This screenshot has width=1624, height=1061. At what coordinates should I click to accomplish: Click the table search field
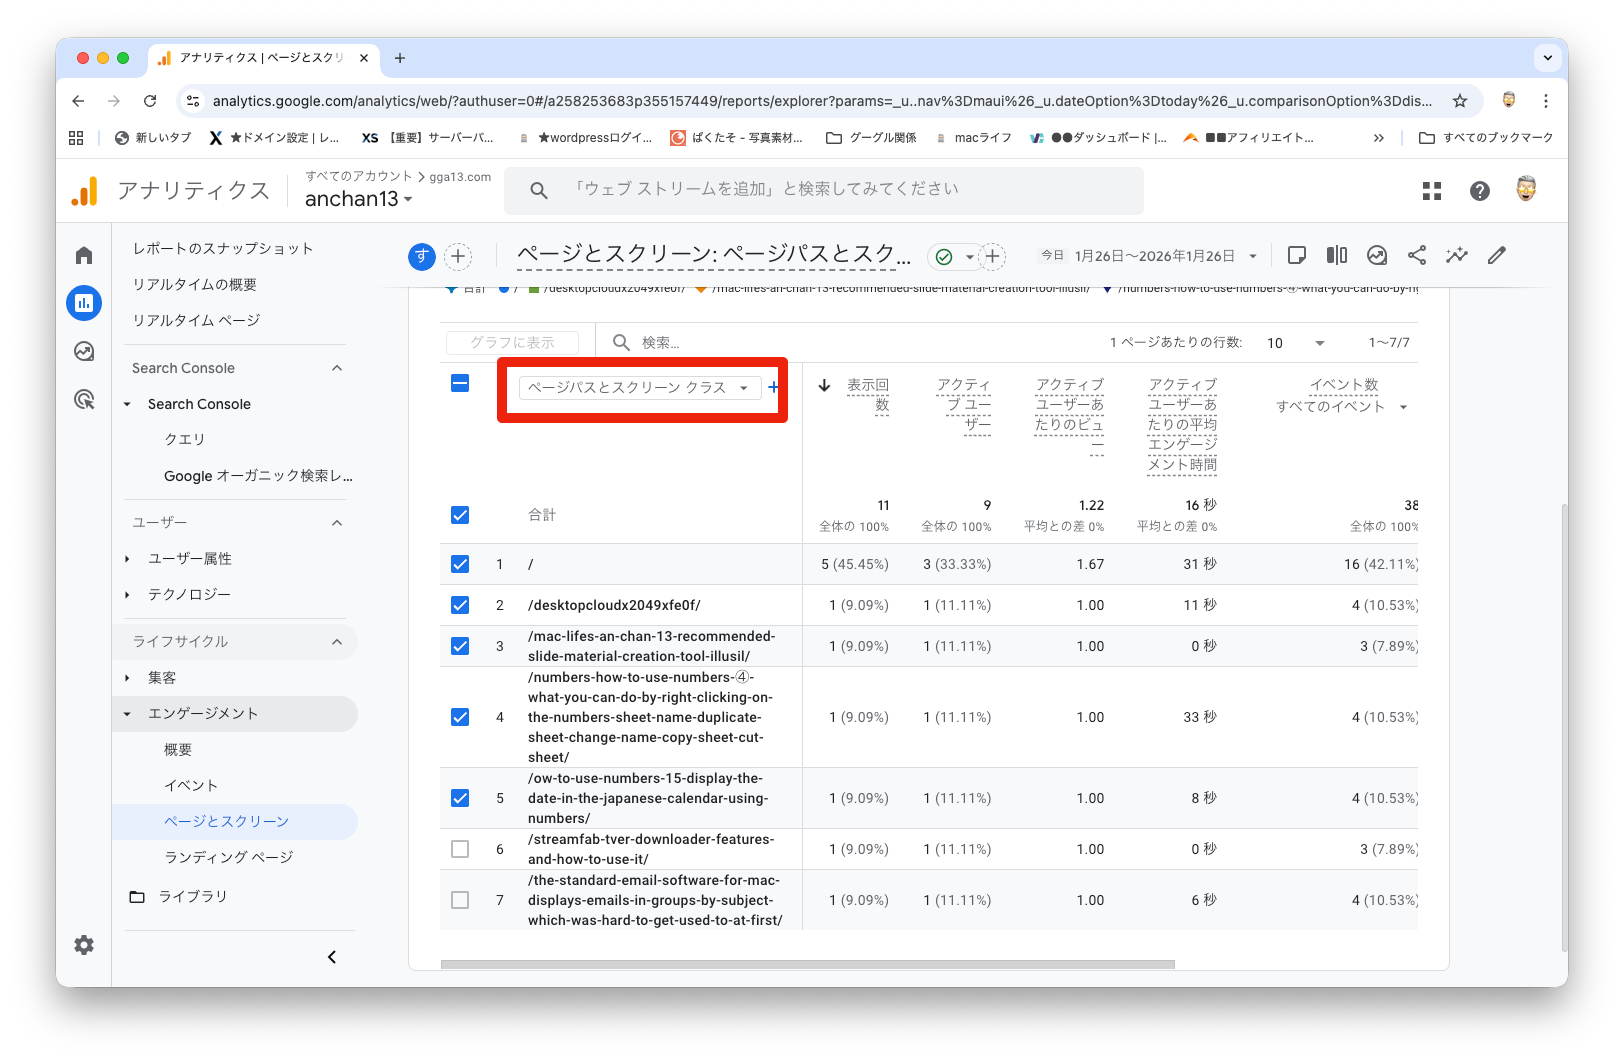(x=700, y=343)
